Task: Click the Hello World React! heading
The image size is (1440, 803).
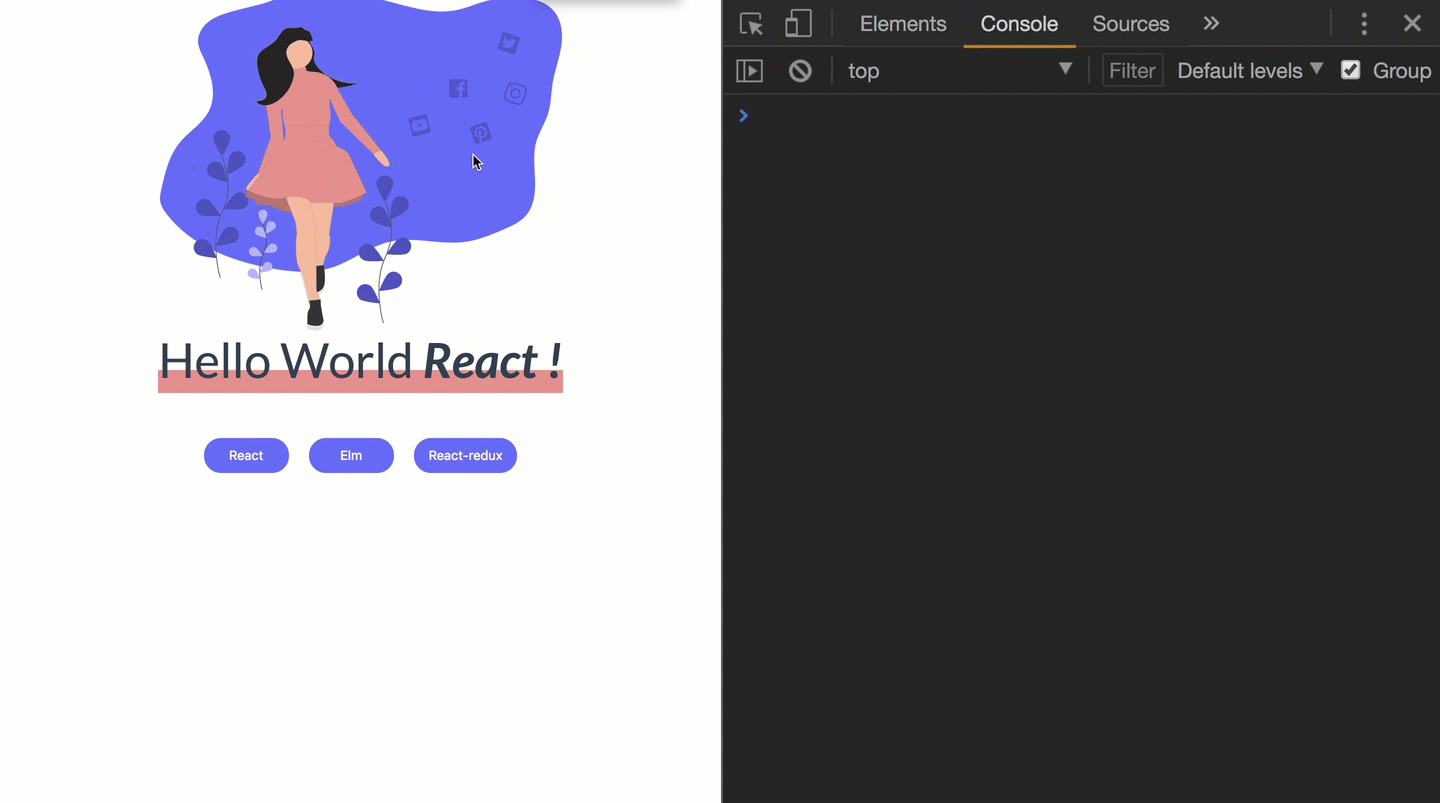Action: (x=360, y=362)
